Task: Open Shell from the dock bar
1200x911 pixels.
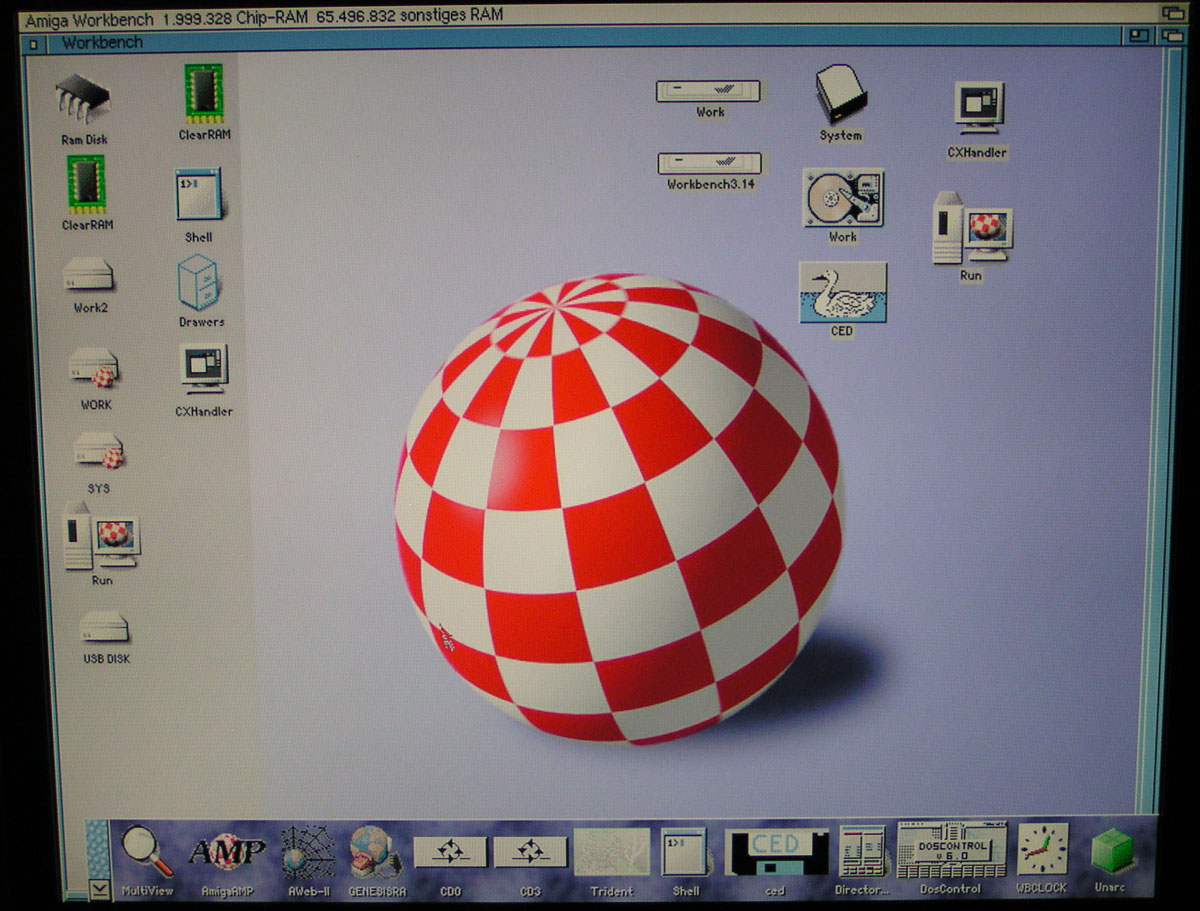Action: point(685,854)
